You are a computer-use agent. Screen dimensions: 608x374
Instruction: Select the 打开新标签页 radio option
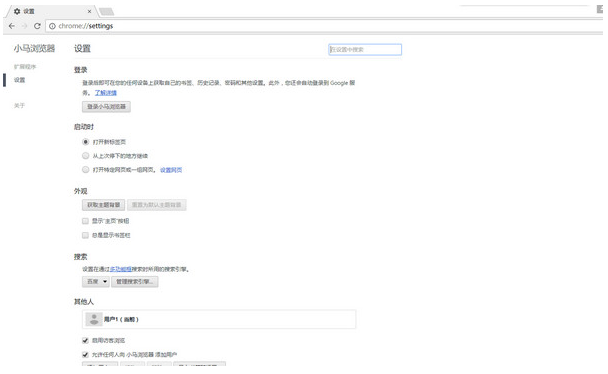[85, 142]
